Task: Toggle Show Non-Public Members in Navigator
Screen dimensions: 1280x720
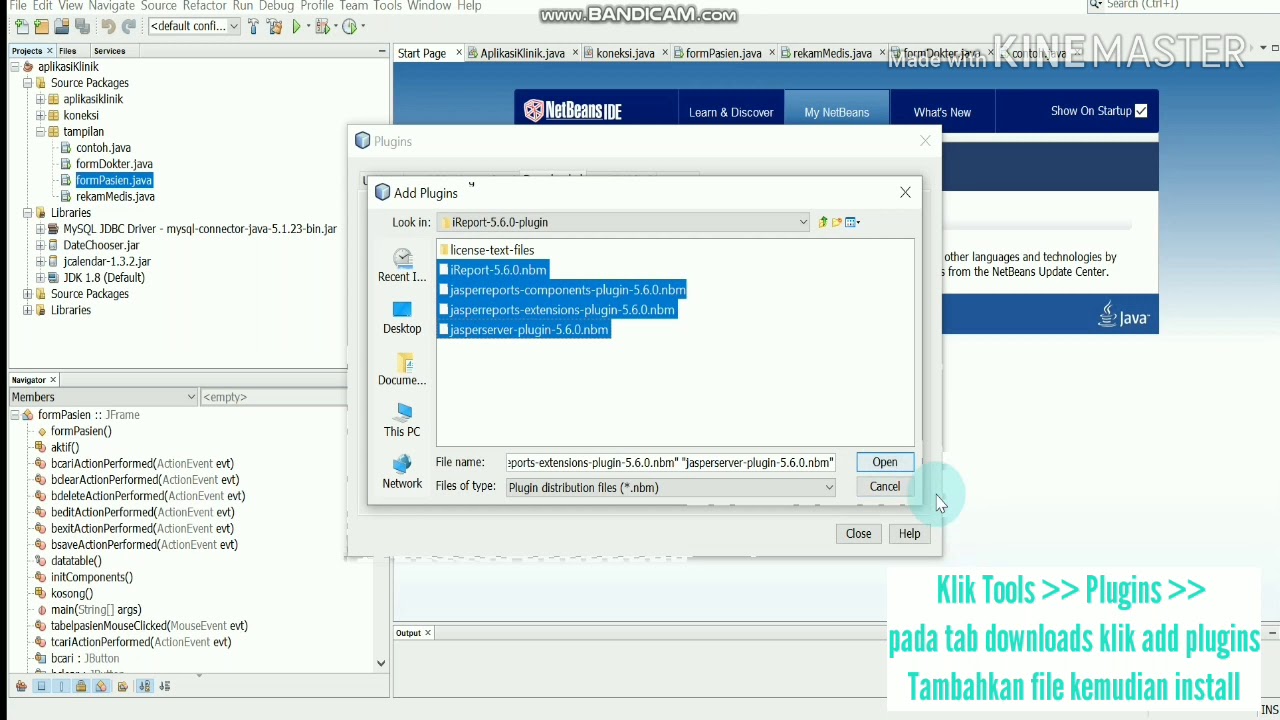Action: 81,686
